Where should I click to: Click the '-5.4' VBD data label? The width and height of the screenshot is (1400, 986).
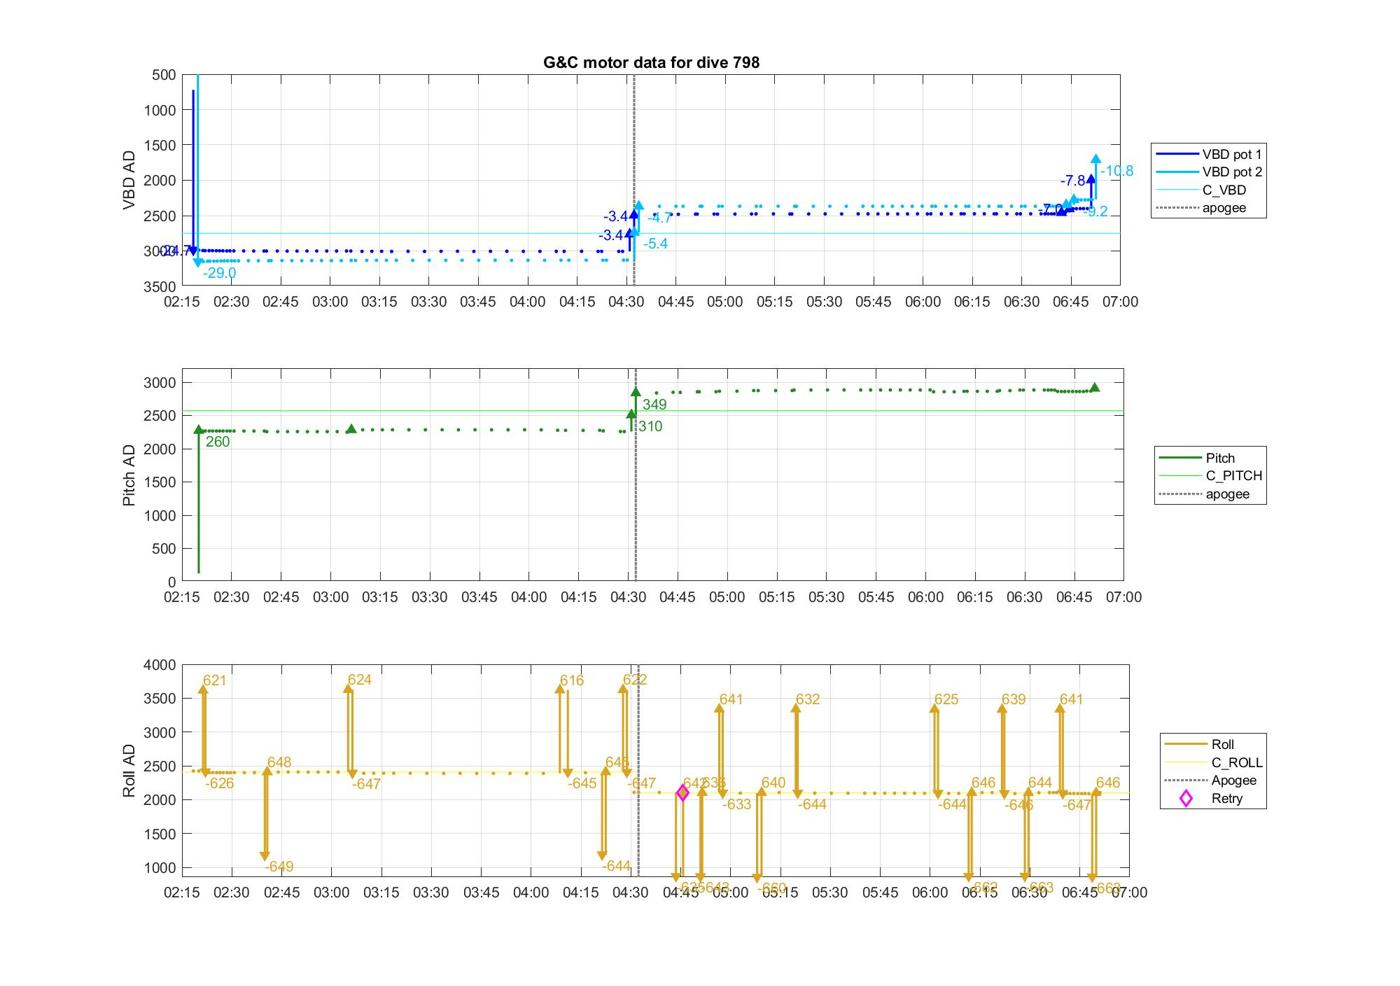[656, 243]
